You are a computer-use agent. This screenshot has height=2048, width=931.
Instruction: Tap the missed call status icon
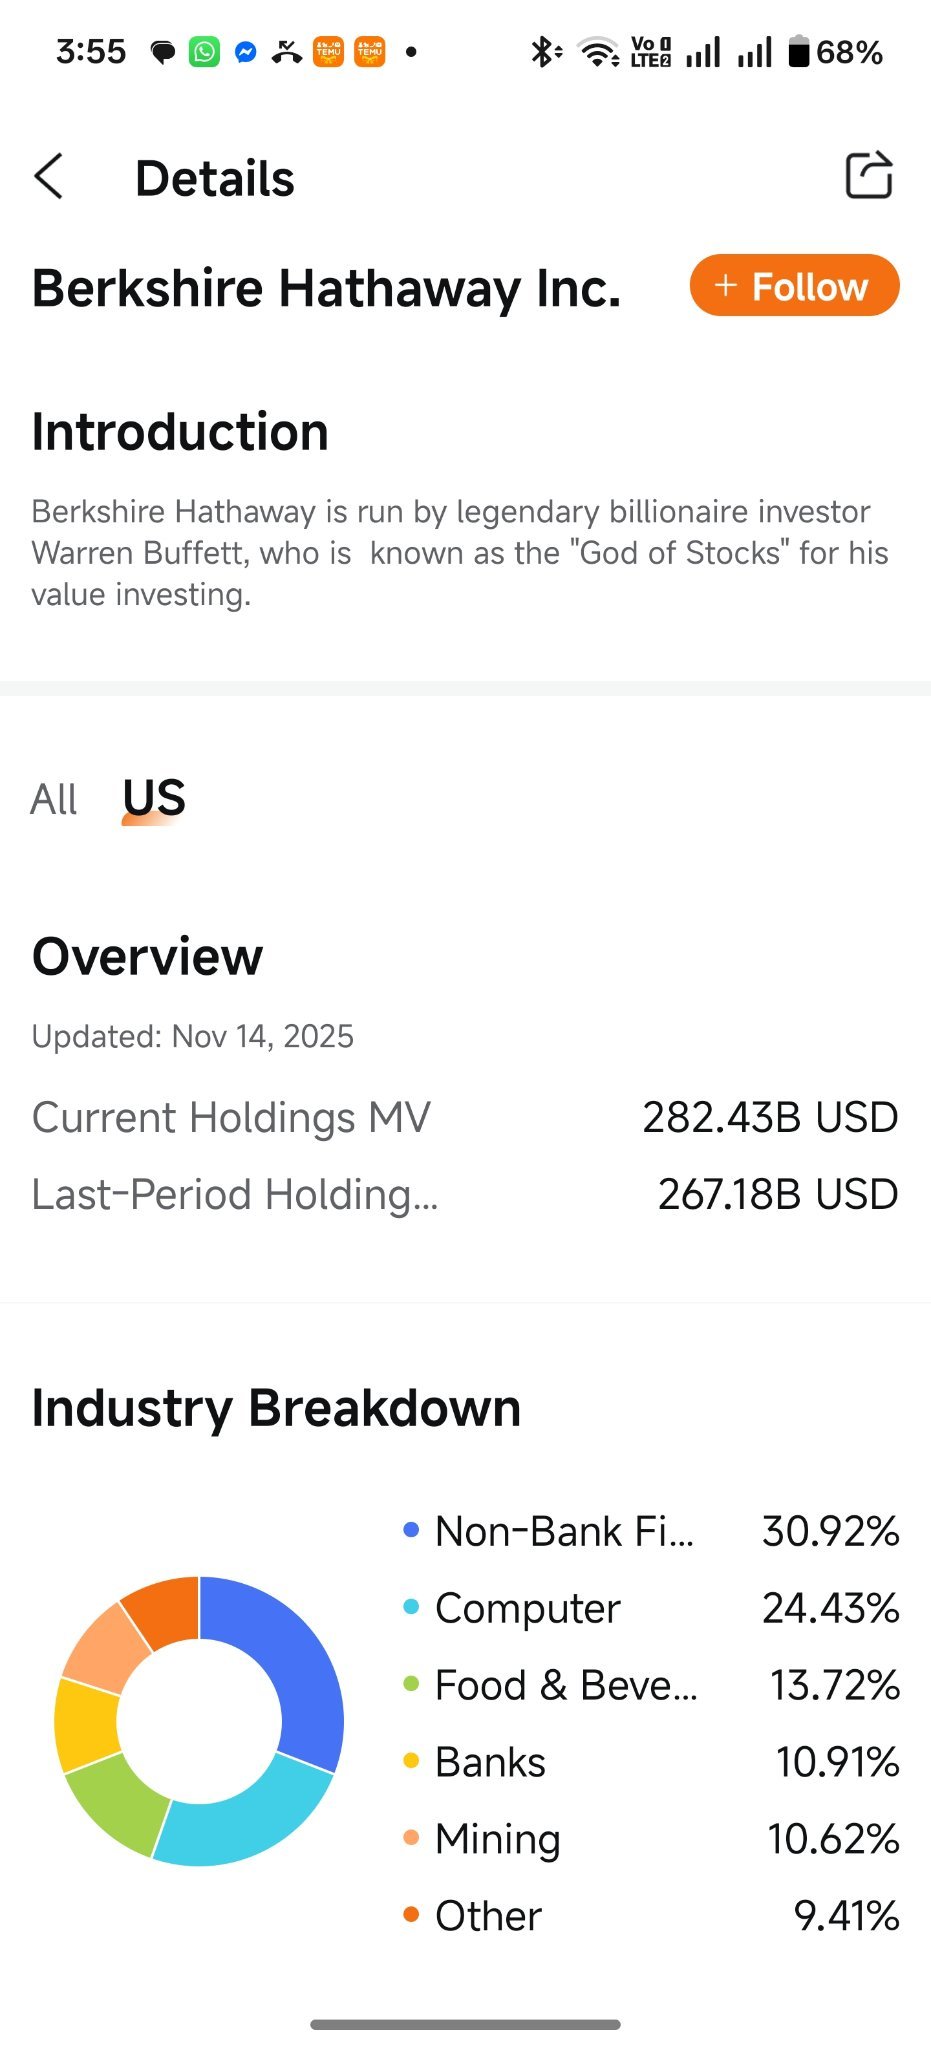pos(287,52)
